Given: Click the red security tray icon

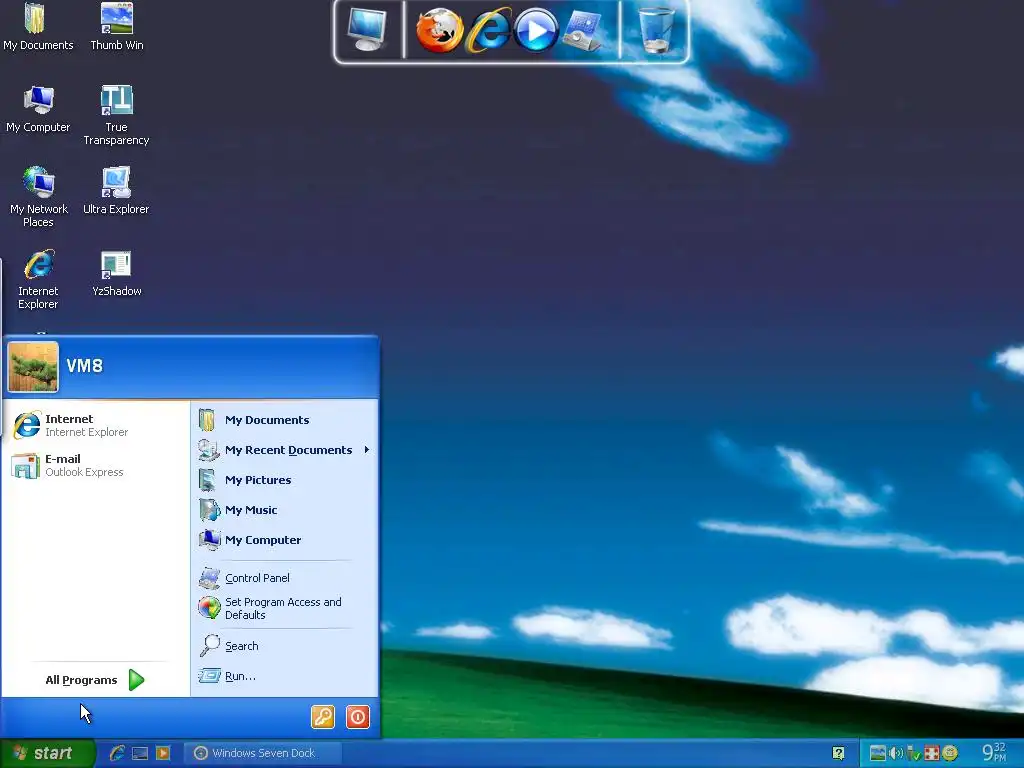Looking at the screenshot, I should click(932, 754).
